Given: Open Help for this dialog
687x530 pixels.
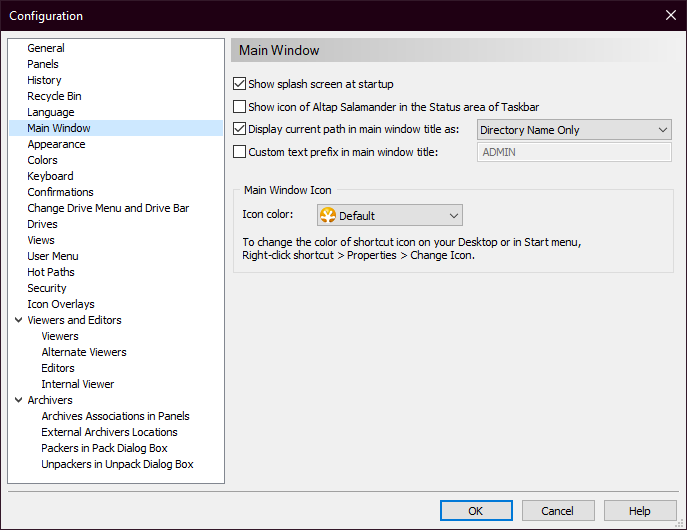Looking at the screenshot, I should click(640, 511).
